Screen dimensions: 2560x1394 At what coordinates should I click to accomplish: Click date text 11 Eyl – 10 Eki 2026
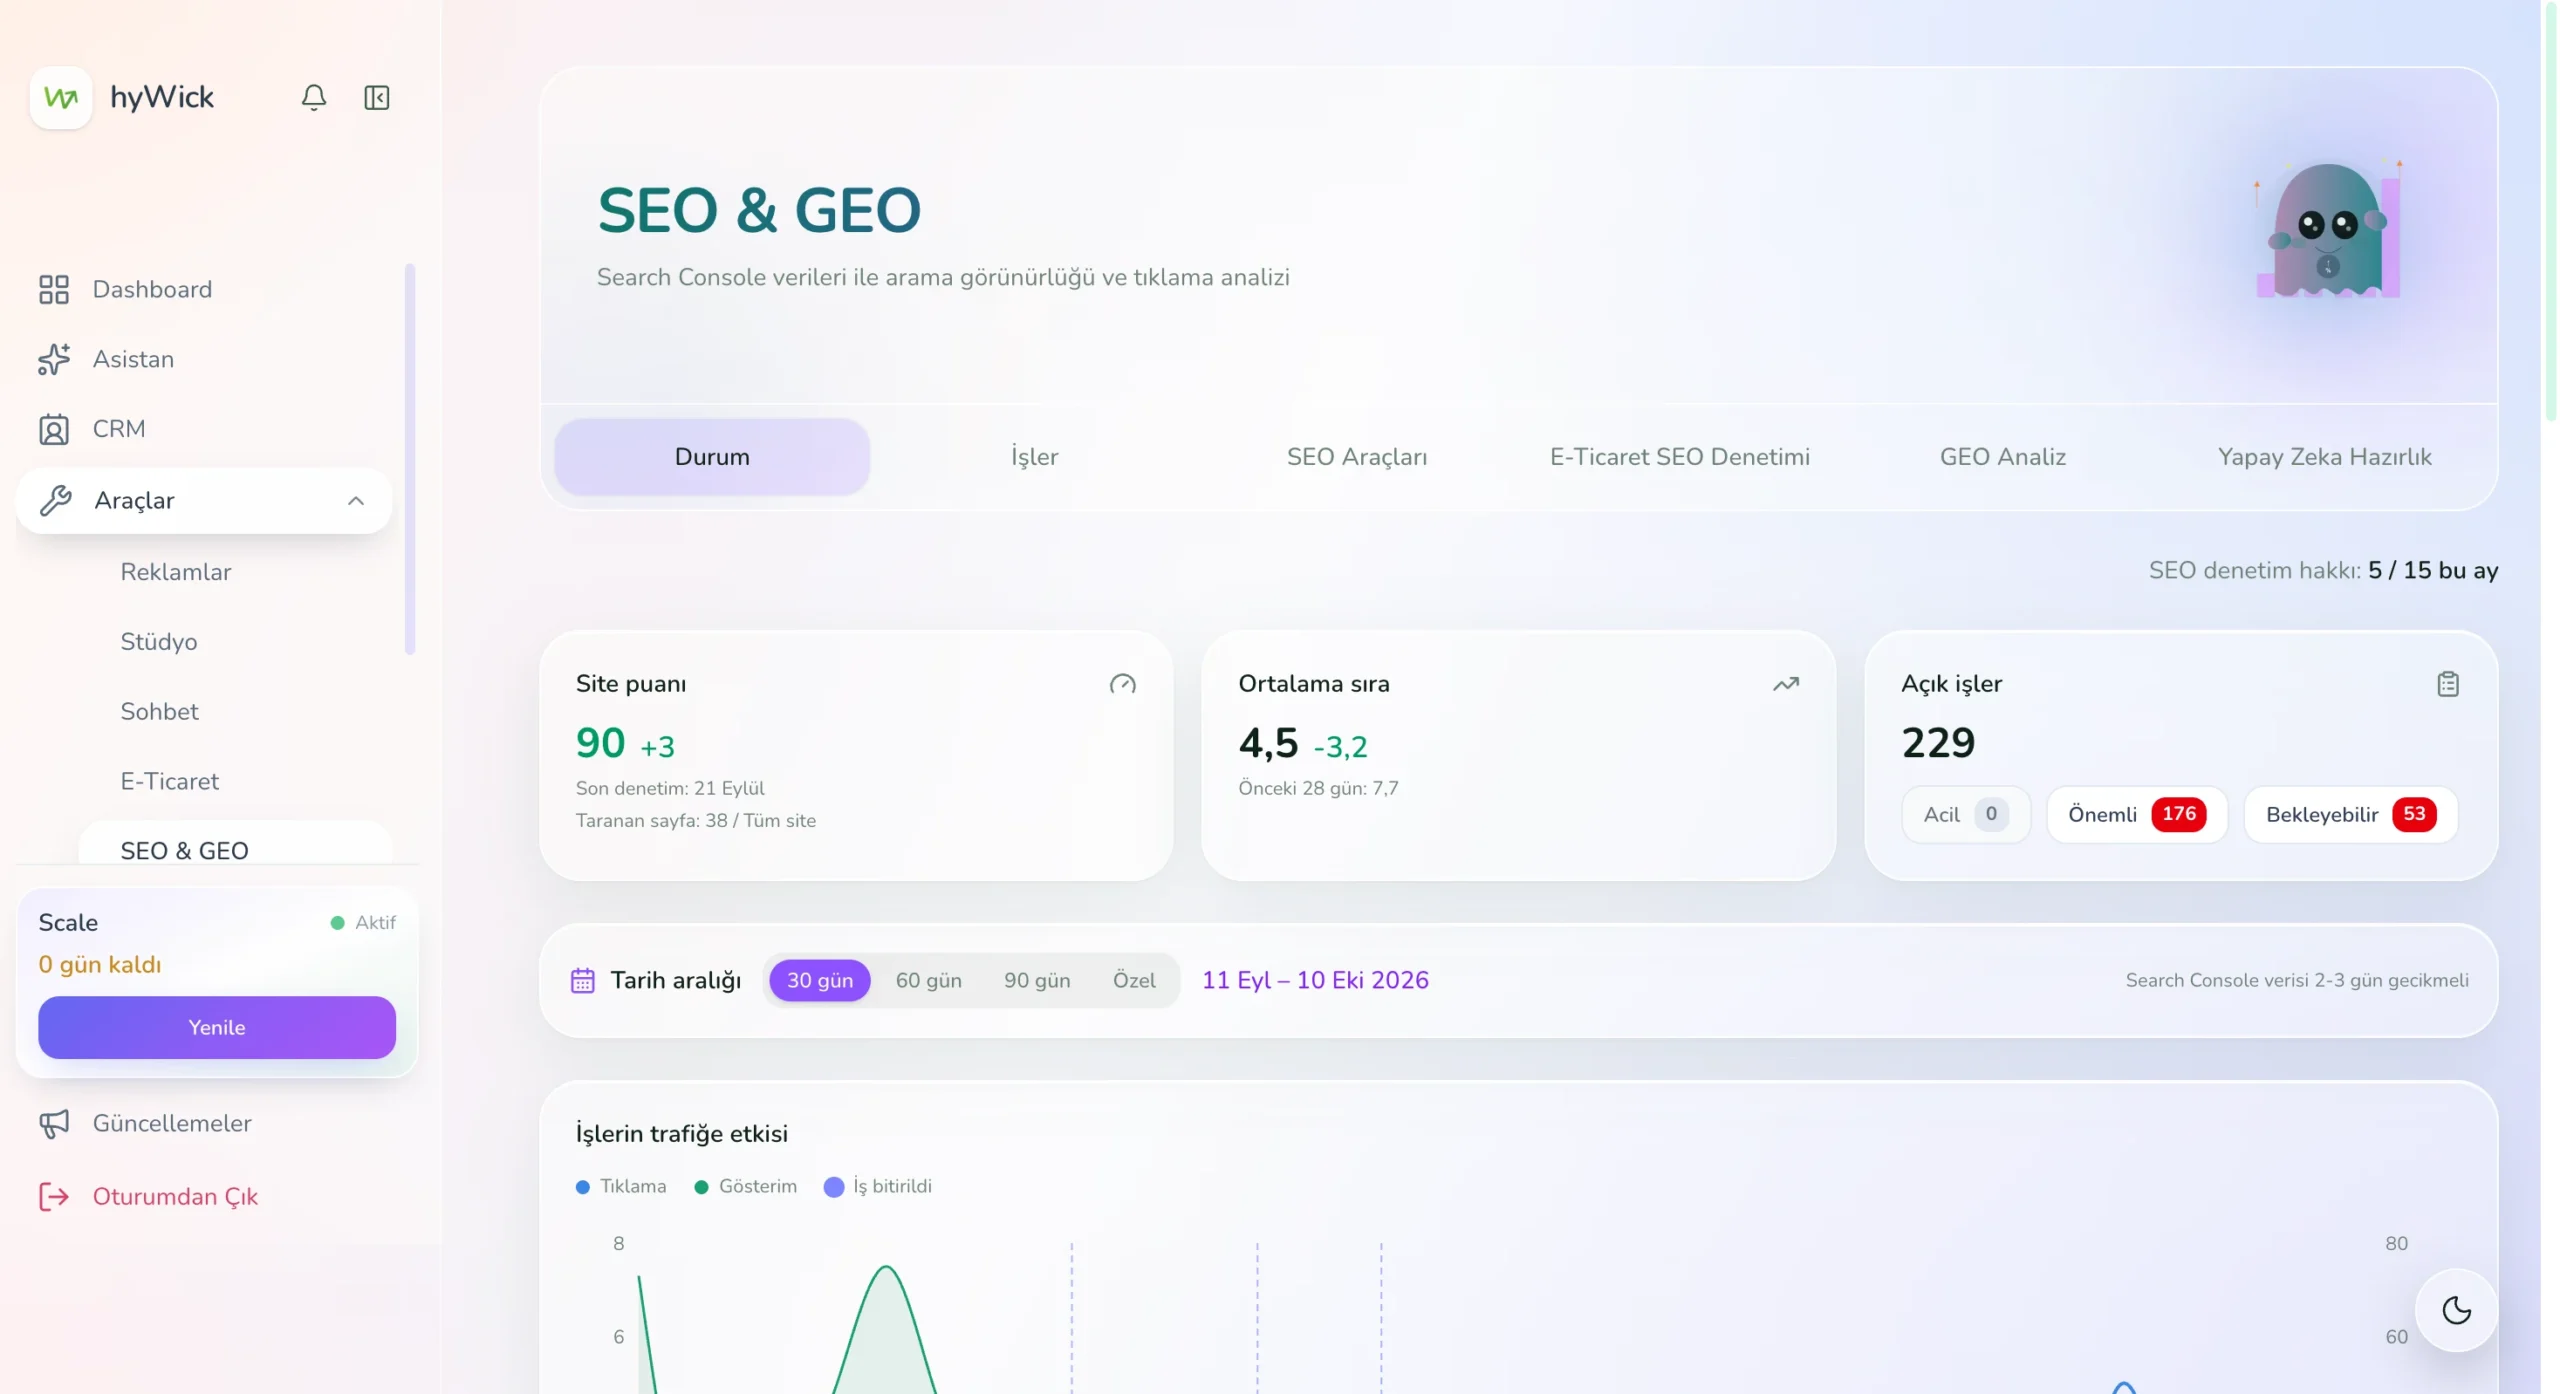click(1315, 980)
